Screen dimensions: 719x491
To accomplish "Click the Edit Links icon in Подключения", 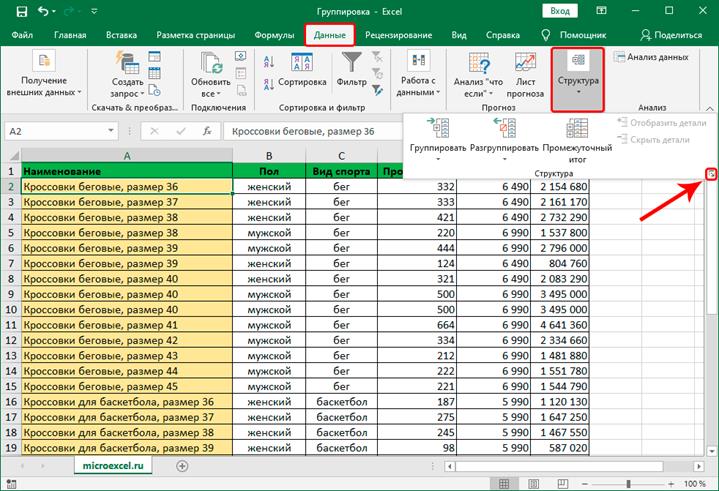I will coord(241,90).
